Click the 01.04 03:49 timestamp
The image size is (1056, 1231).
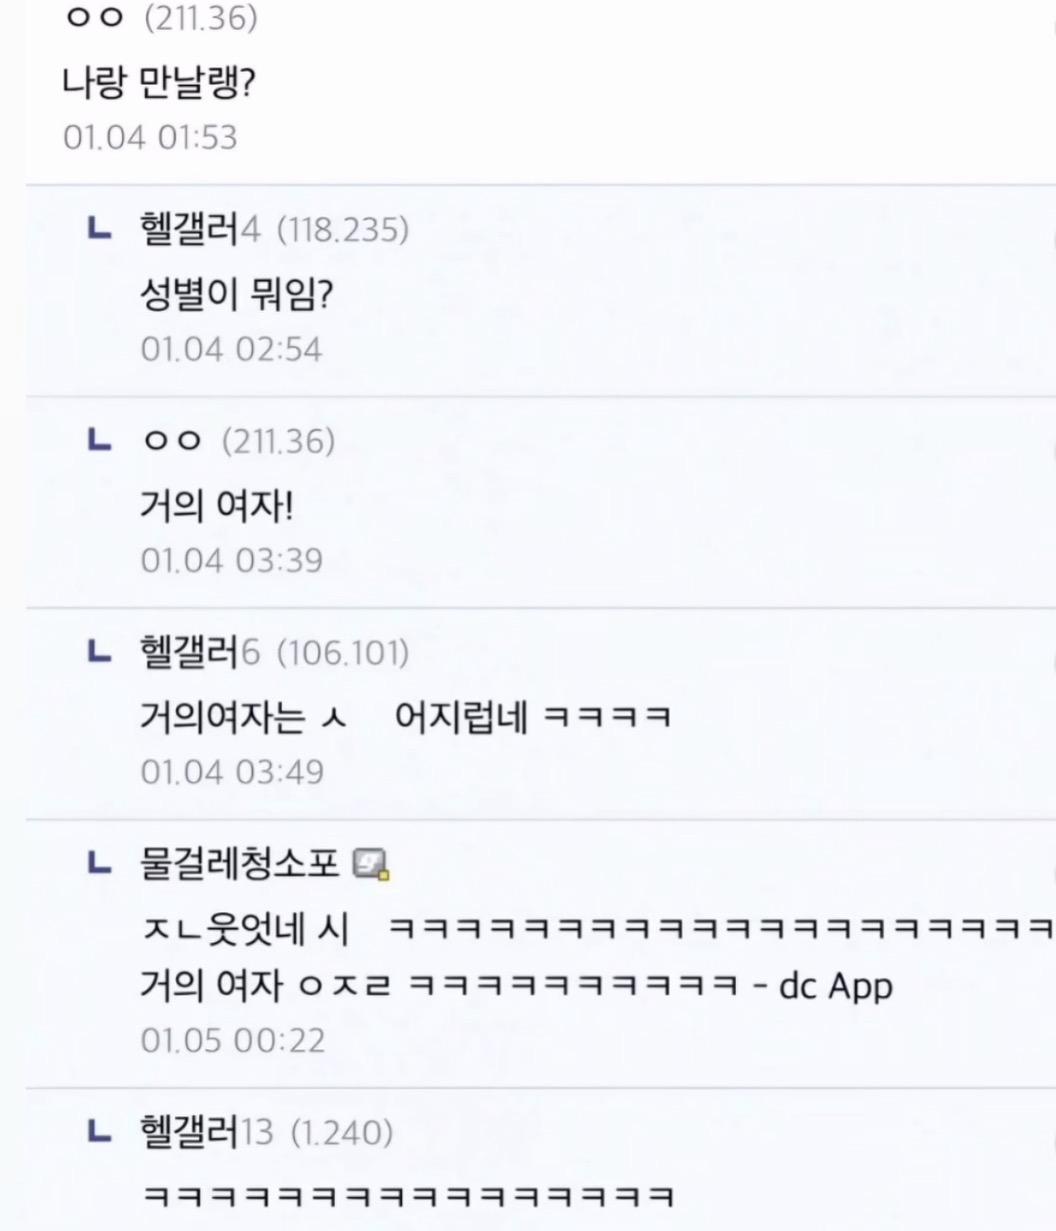coord(232,772)
